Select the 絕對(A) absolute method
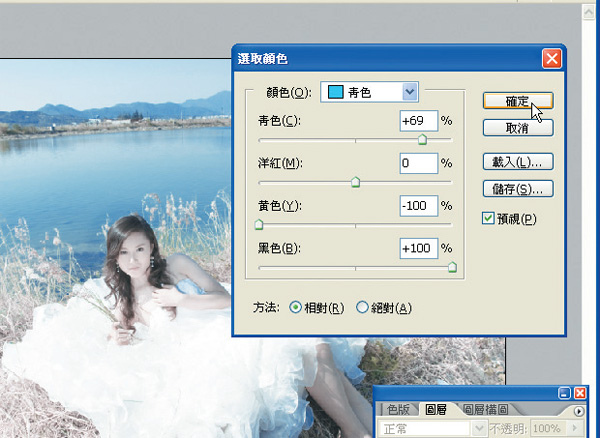Viewport: 600px width, 438px height. (362, 307)
